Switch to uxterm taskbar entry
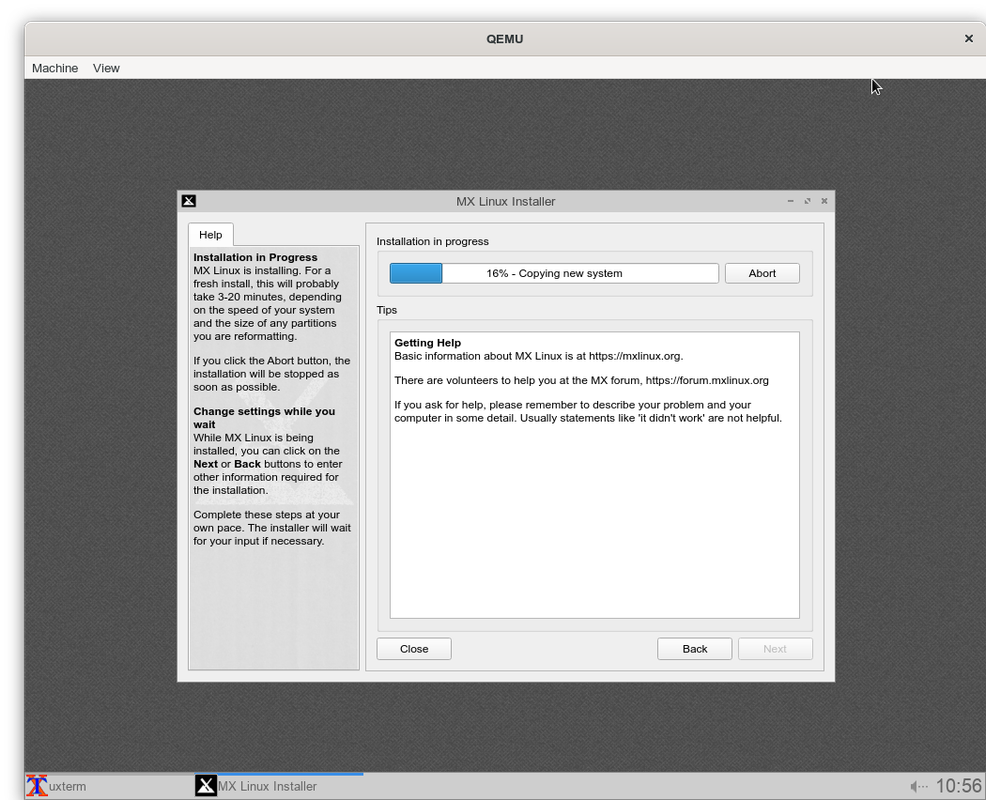This screenshot has width=986, height=800. 67,786
